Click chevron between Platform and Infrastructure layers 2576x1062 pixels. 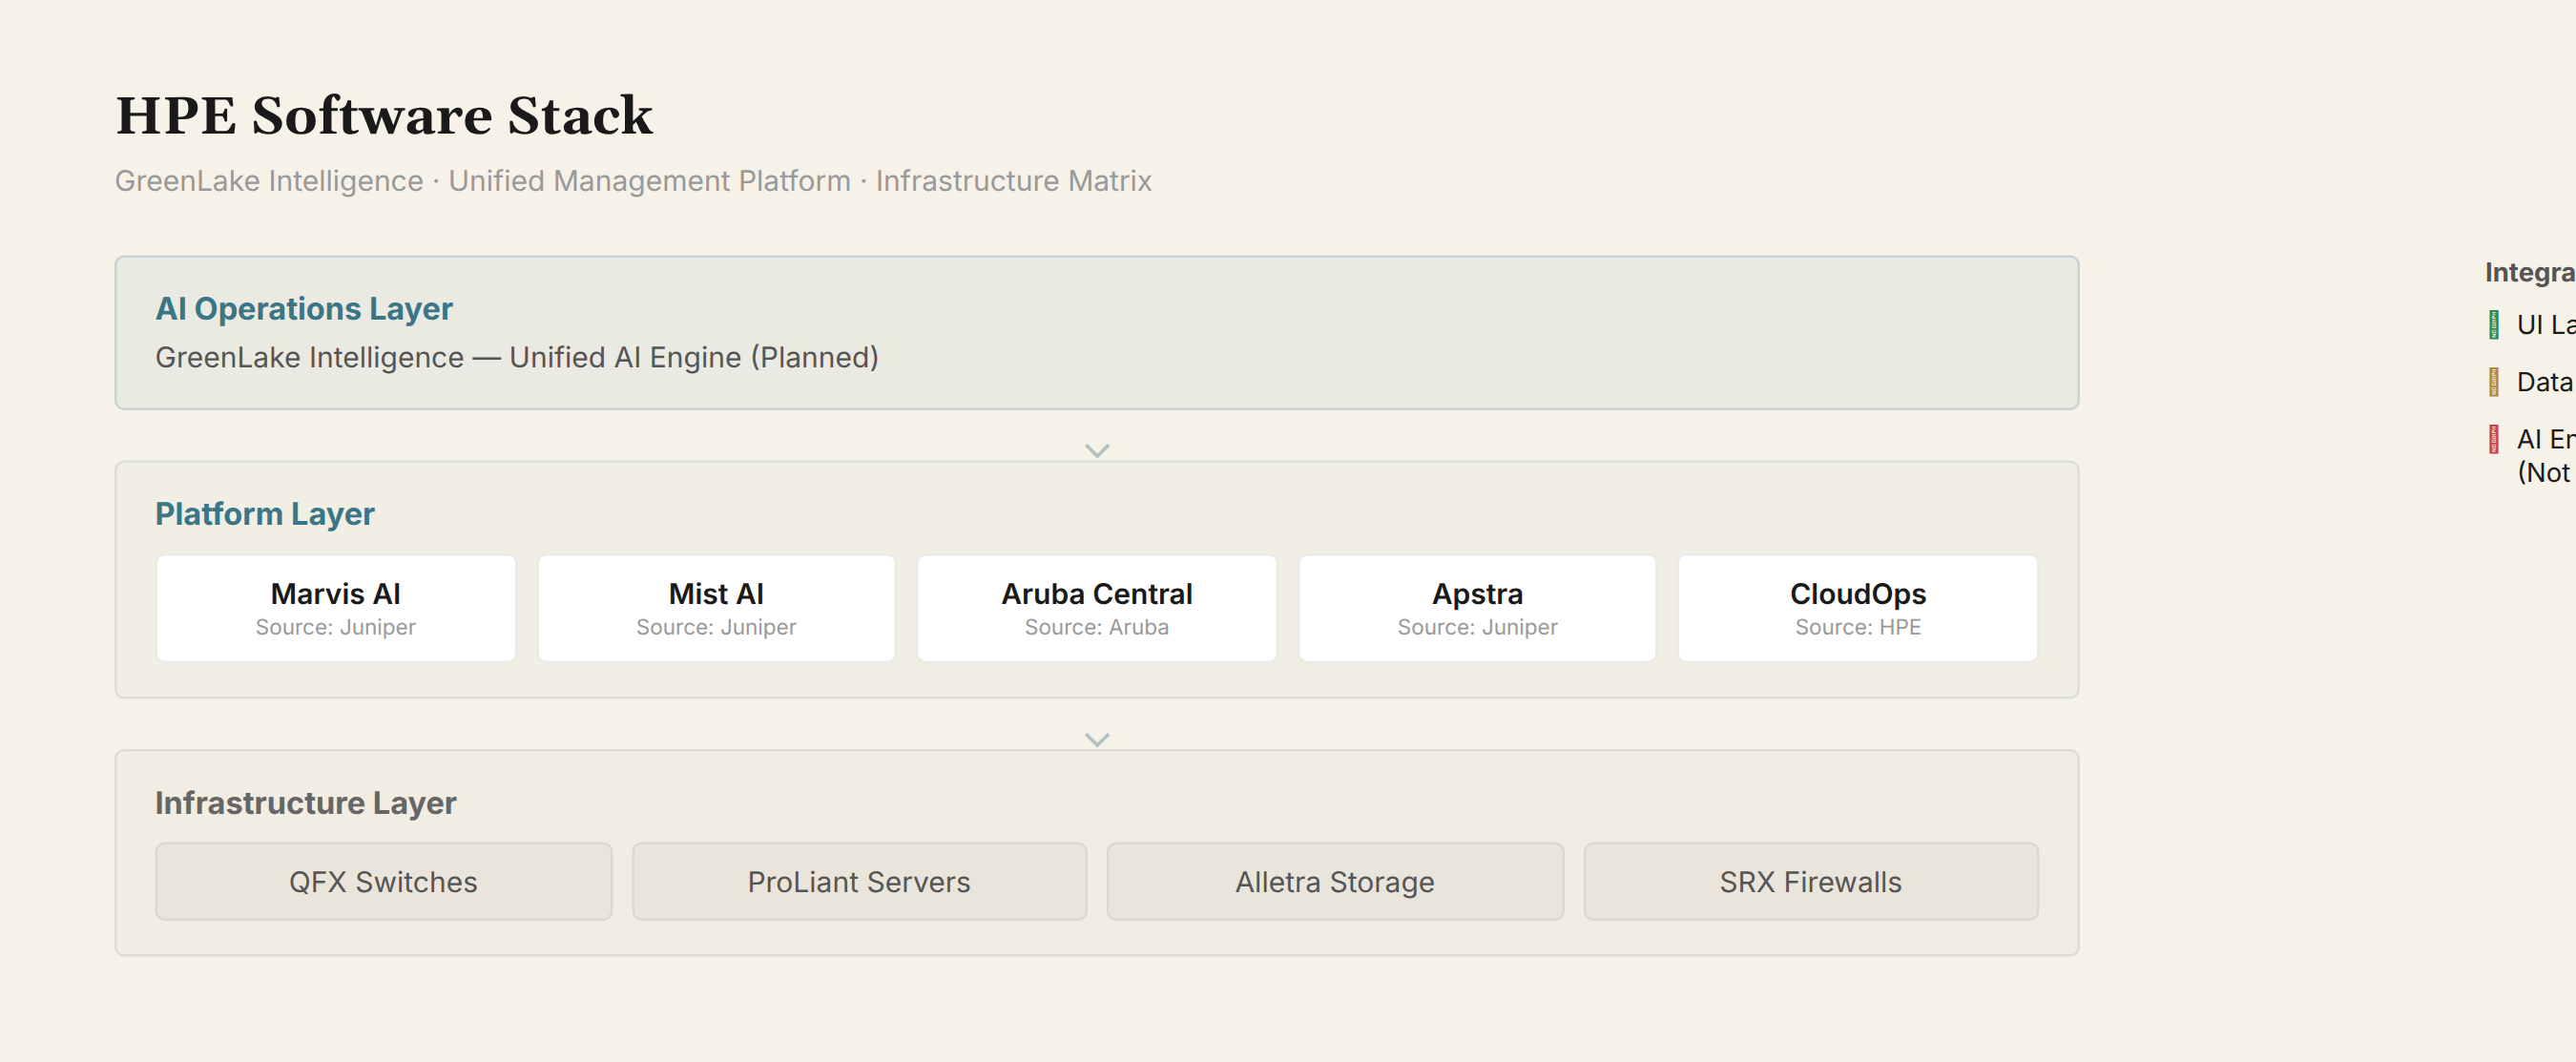point(1097,740)
